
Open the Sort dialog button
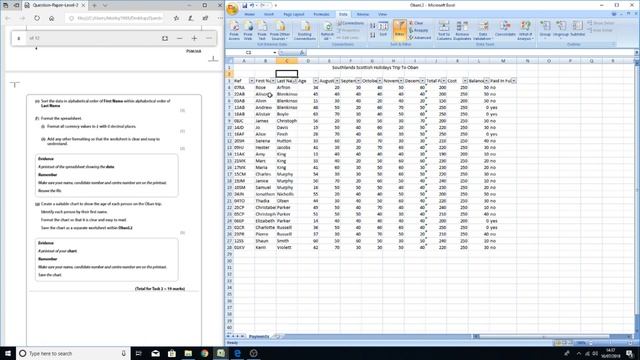tap(383, 29)
